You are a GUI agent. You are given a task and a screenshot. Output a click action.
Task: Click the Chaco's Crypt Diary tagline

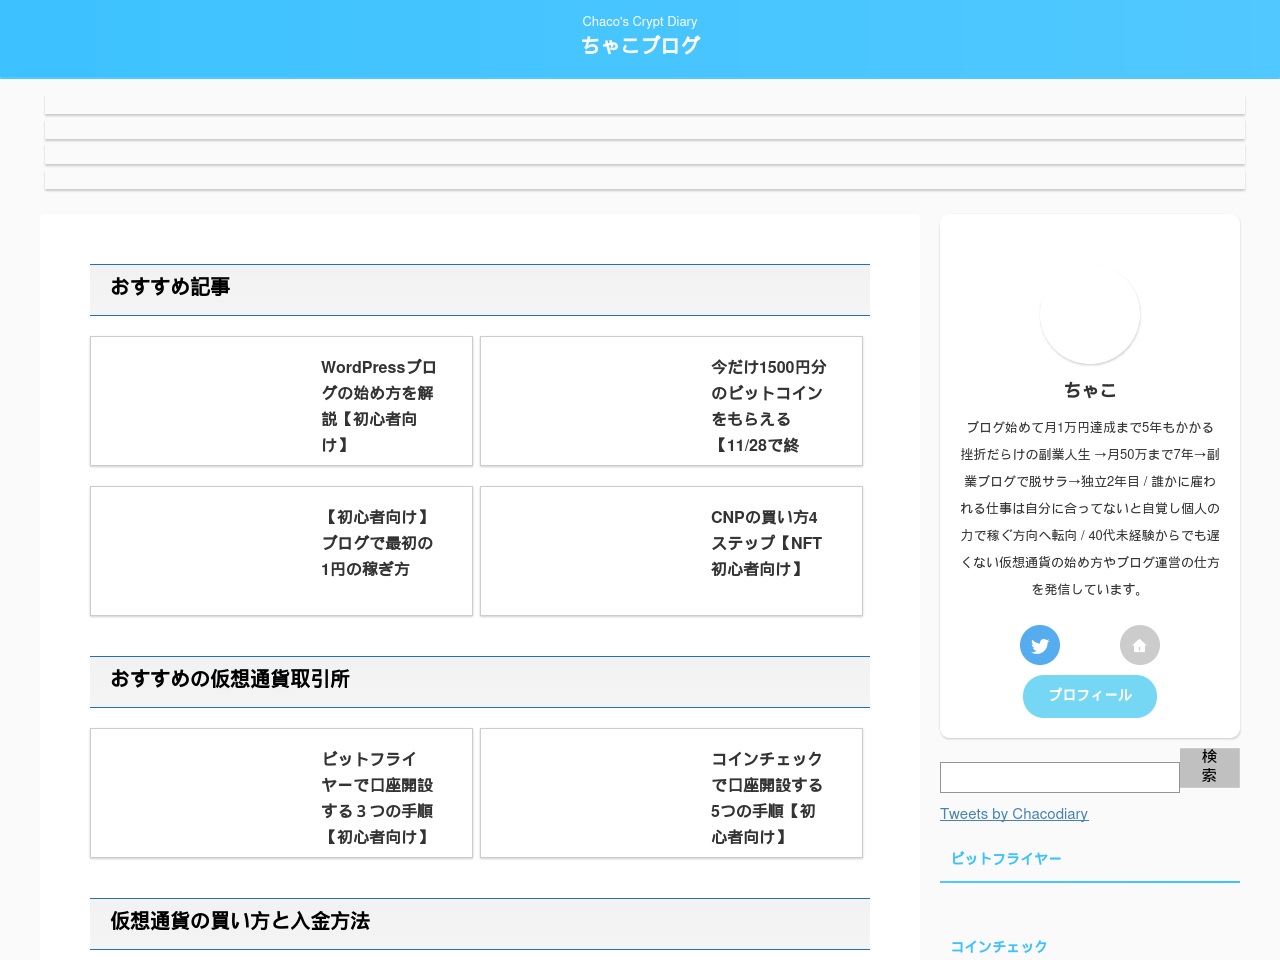click(x=640, y=21)
